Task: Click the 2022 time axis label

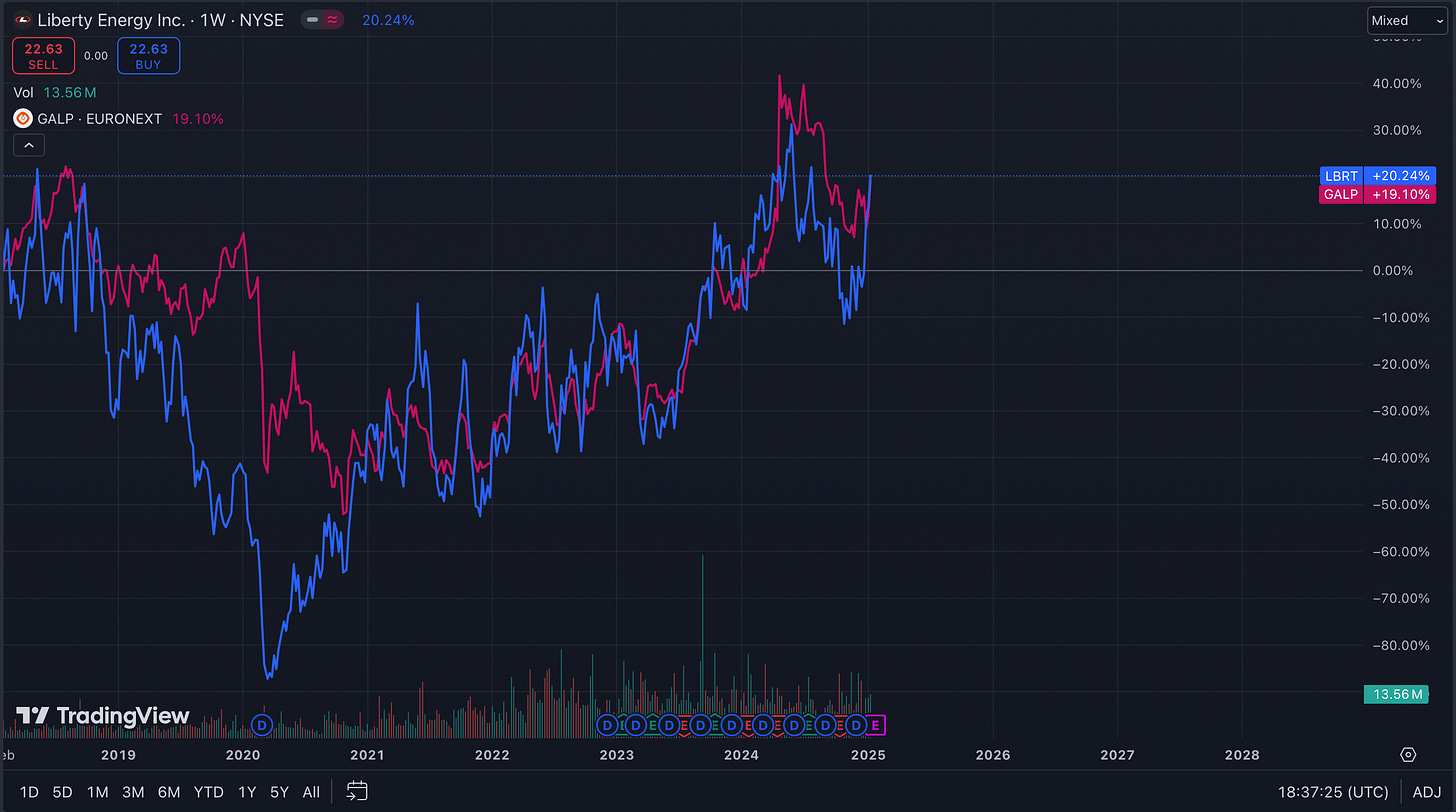Action: pos(492,755)
